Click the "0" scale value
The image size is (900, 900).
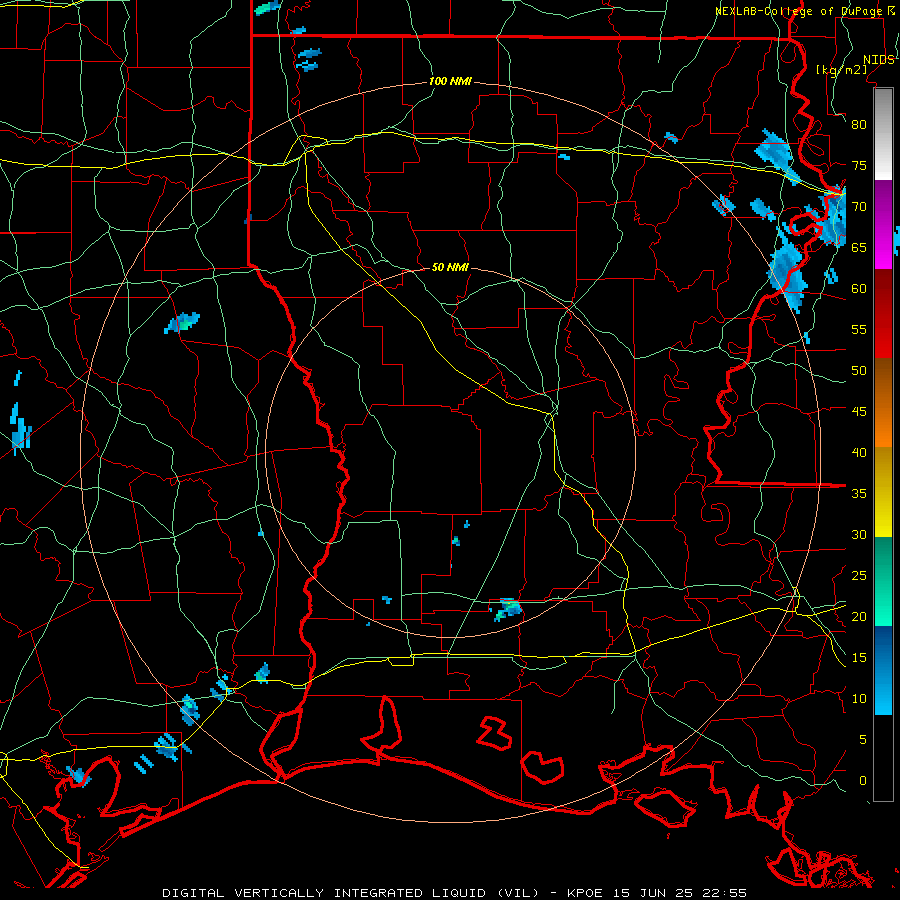click(x=863, y=781)
